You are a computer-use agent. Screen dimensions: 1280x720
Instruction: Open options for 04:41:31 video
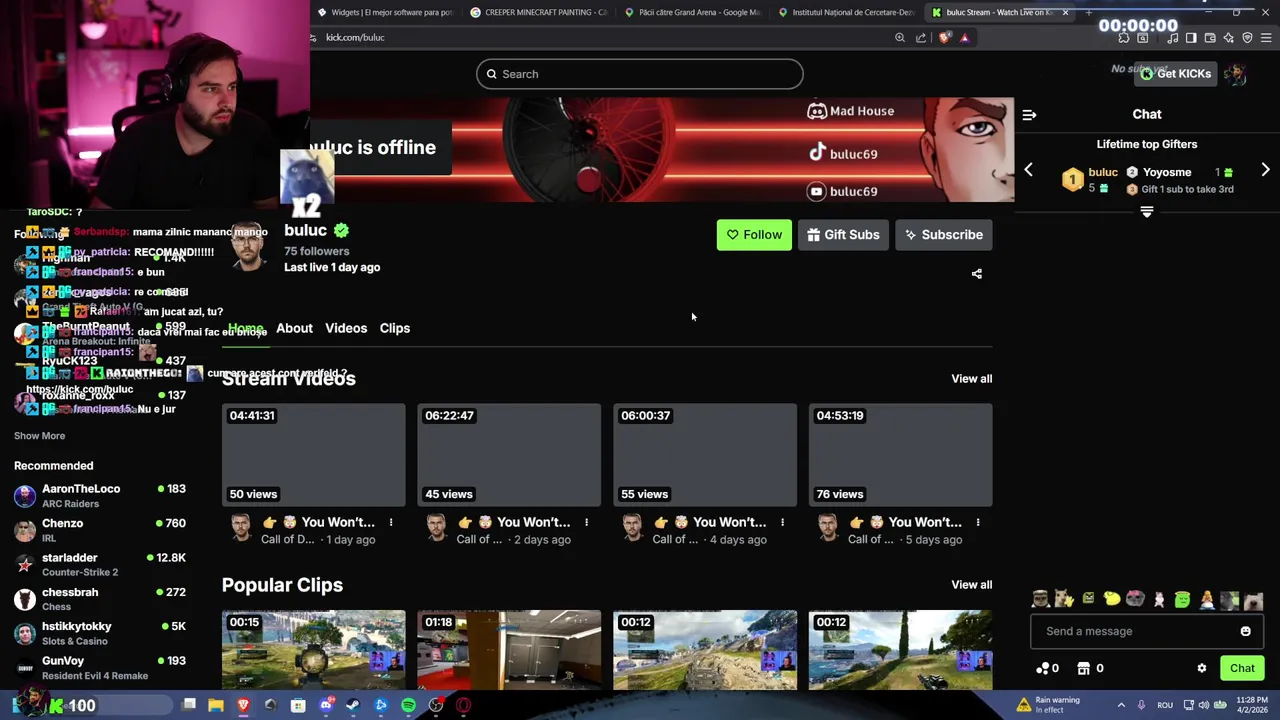tap(391, 522)
